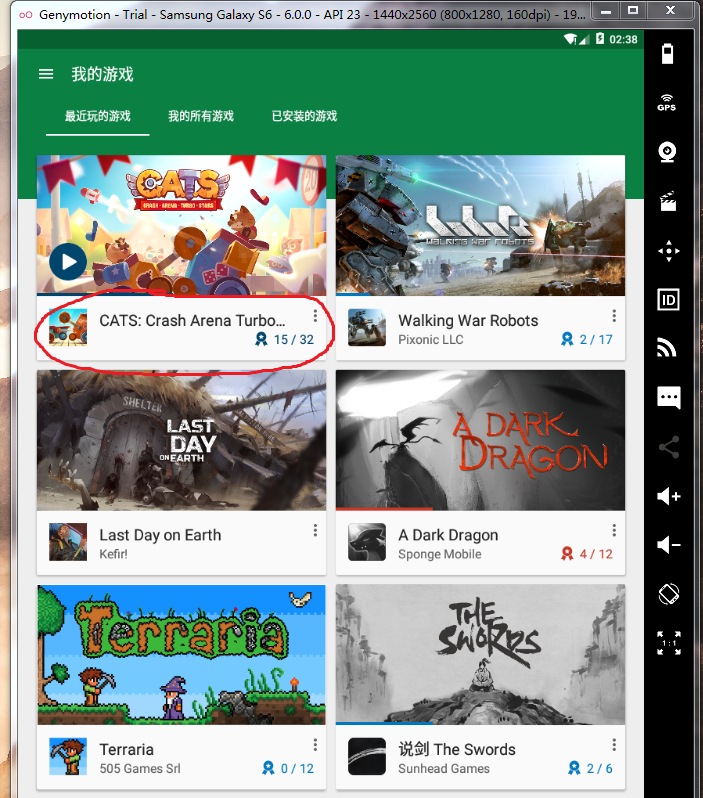The image size is (703, 798).
Task: Minimize the Genymotion window
Action: tap(605, 10)
